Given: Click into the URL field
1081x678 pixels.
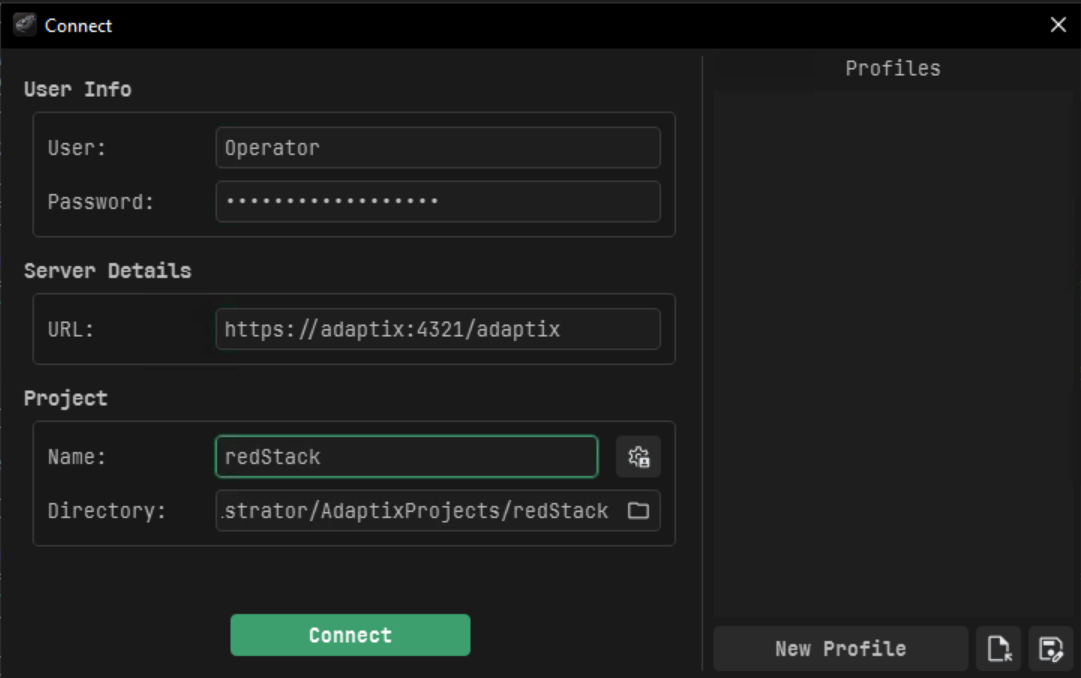Looking at the screenshot, I should (438, 329).
